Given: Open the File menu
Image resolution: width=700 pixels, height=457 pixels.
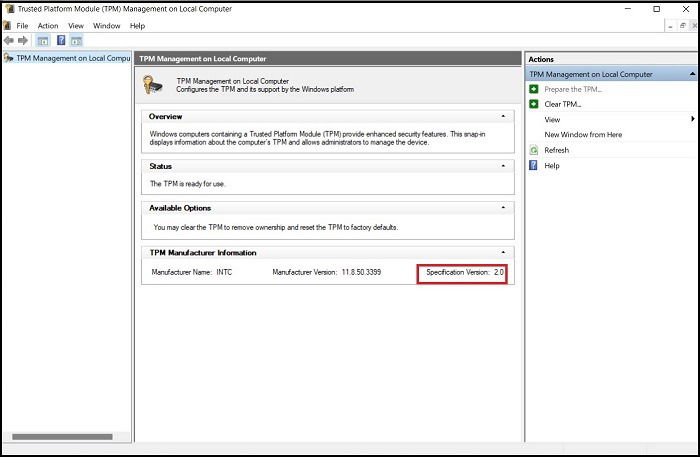Looking at the screenshot, I should coord(22,26).
